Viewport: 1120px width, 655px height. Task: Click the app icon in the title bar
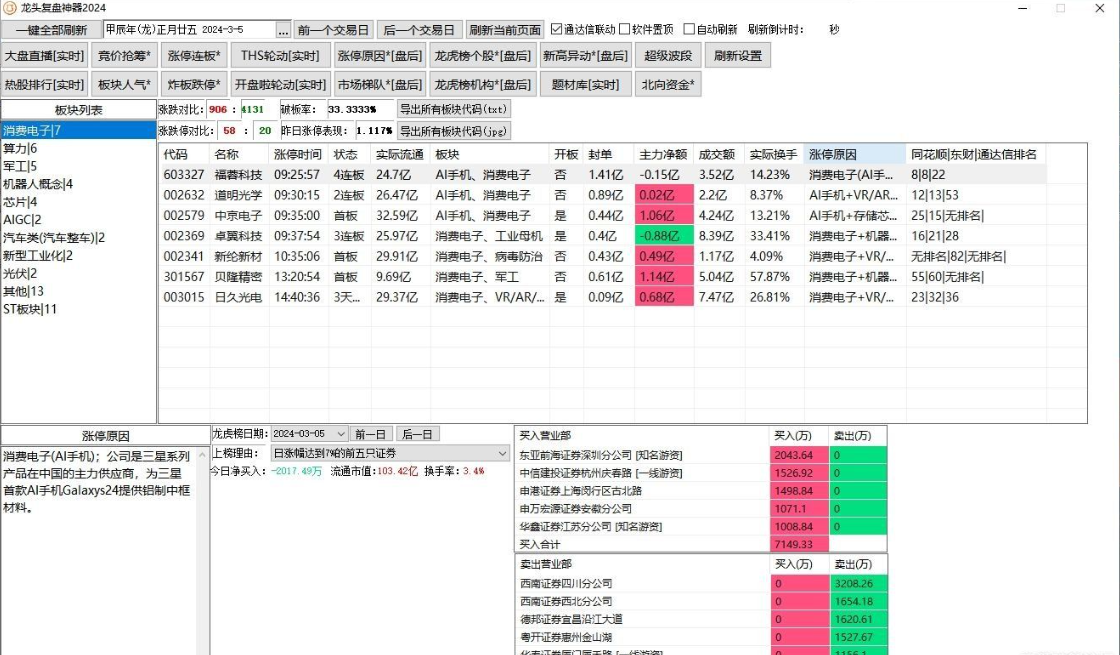10,8
